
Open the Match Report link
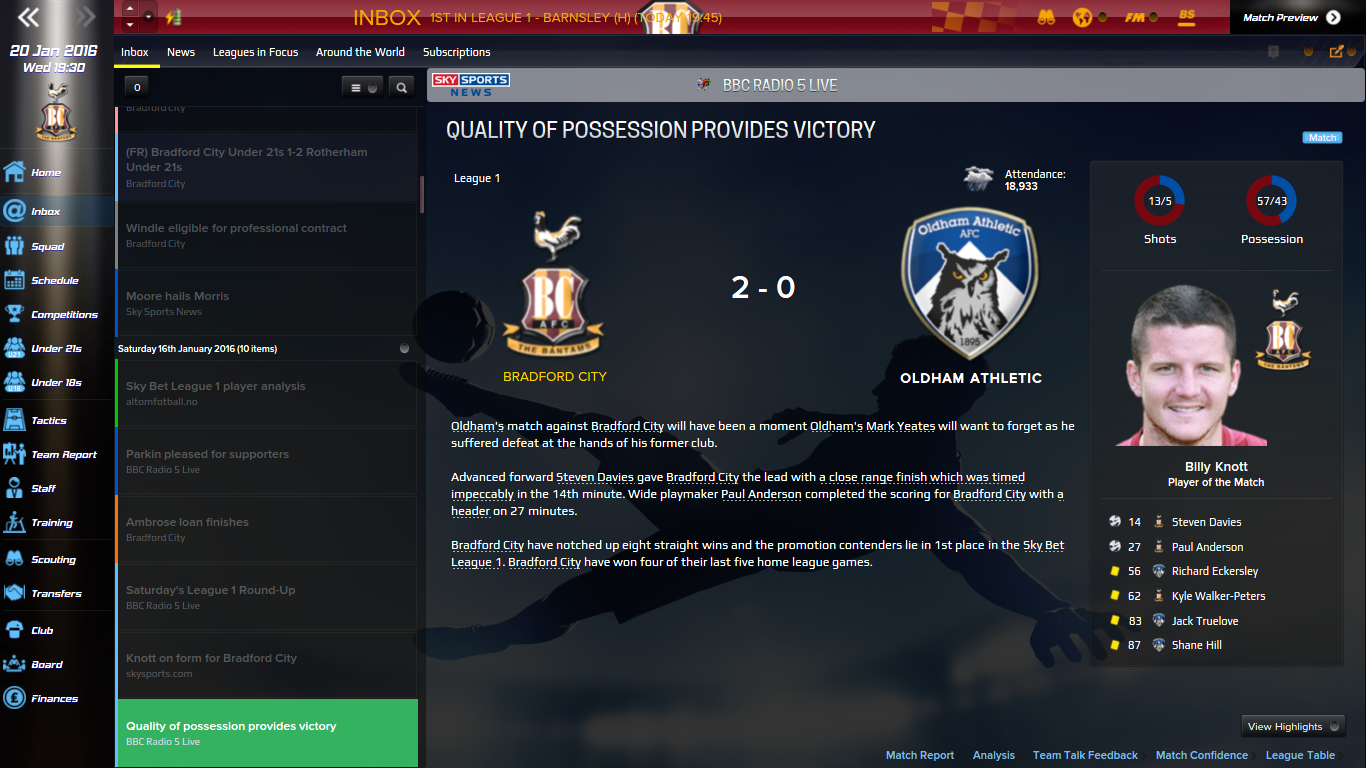[x=920, y=755]
